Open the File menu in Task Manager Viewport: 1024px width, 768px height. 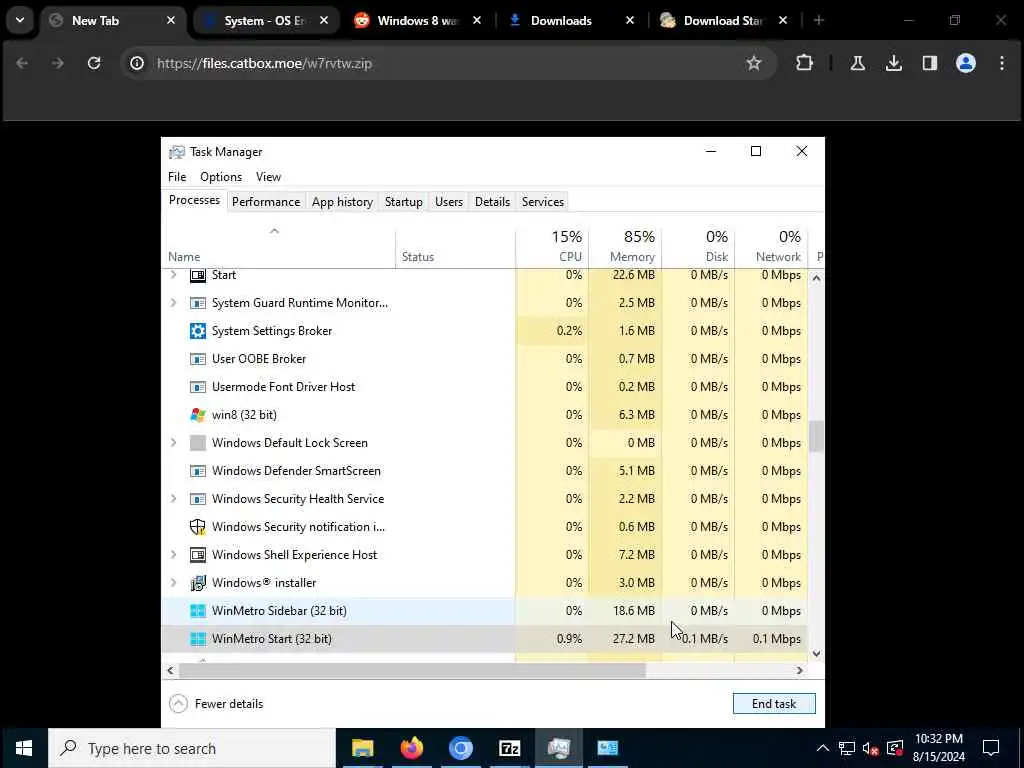[x=177, y=177]
